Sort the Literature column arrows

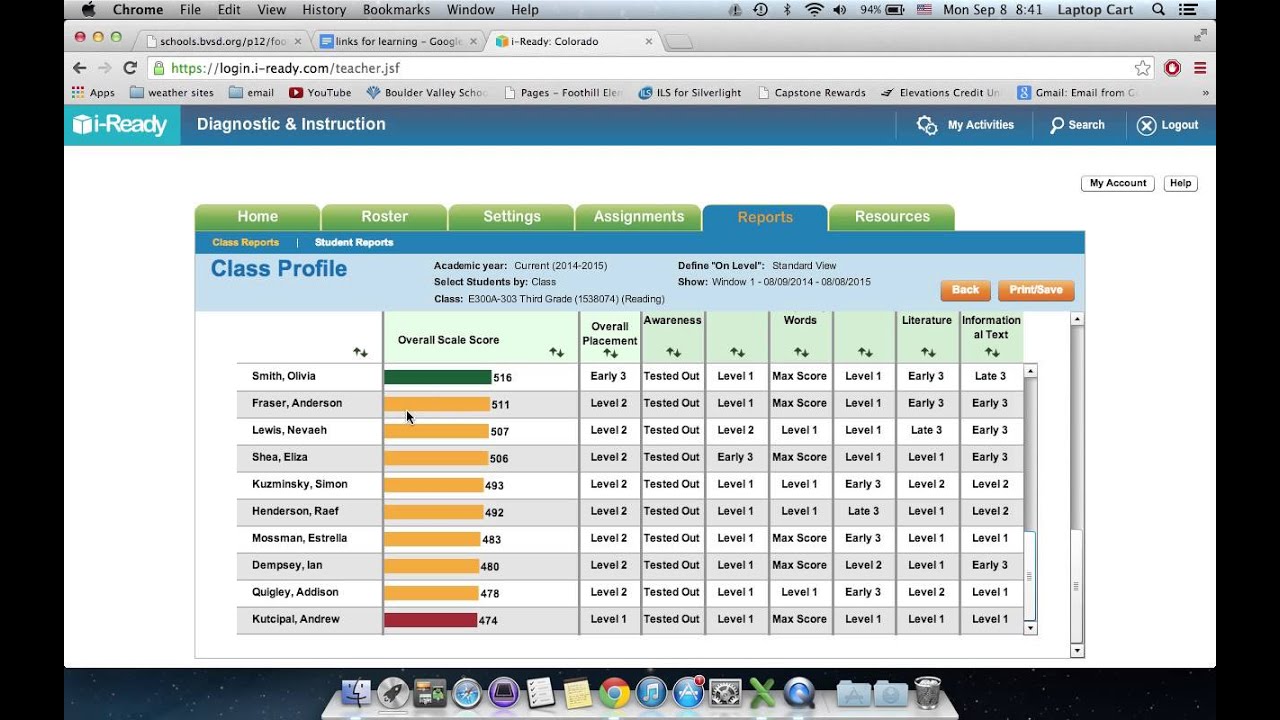928,352
